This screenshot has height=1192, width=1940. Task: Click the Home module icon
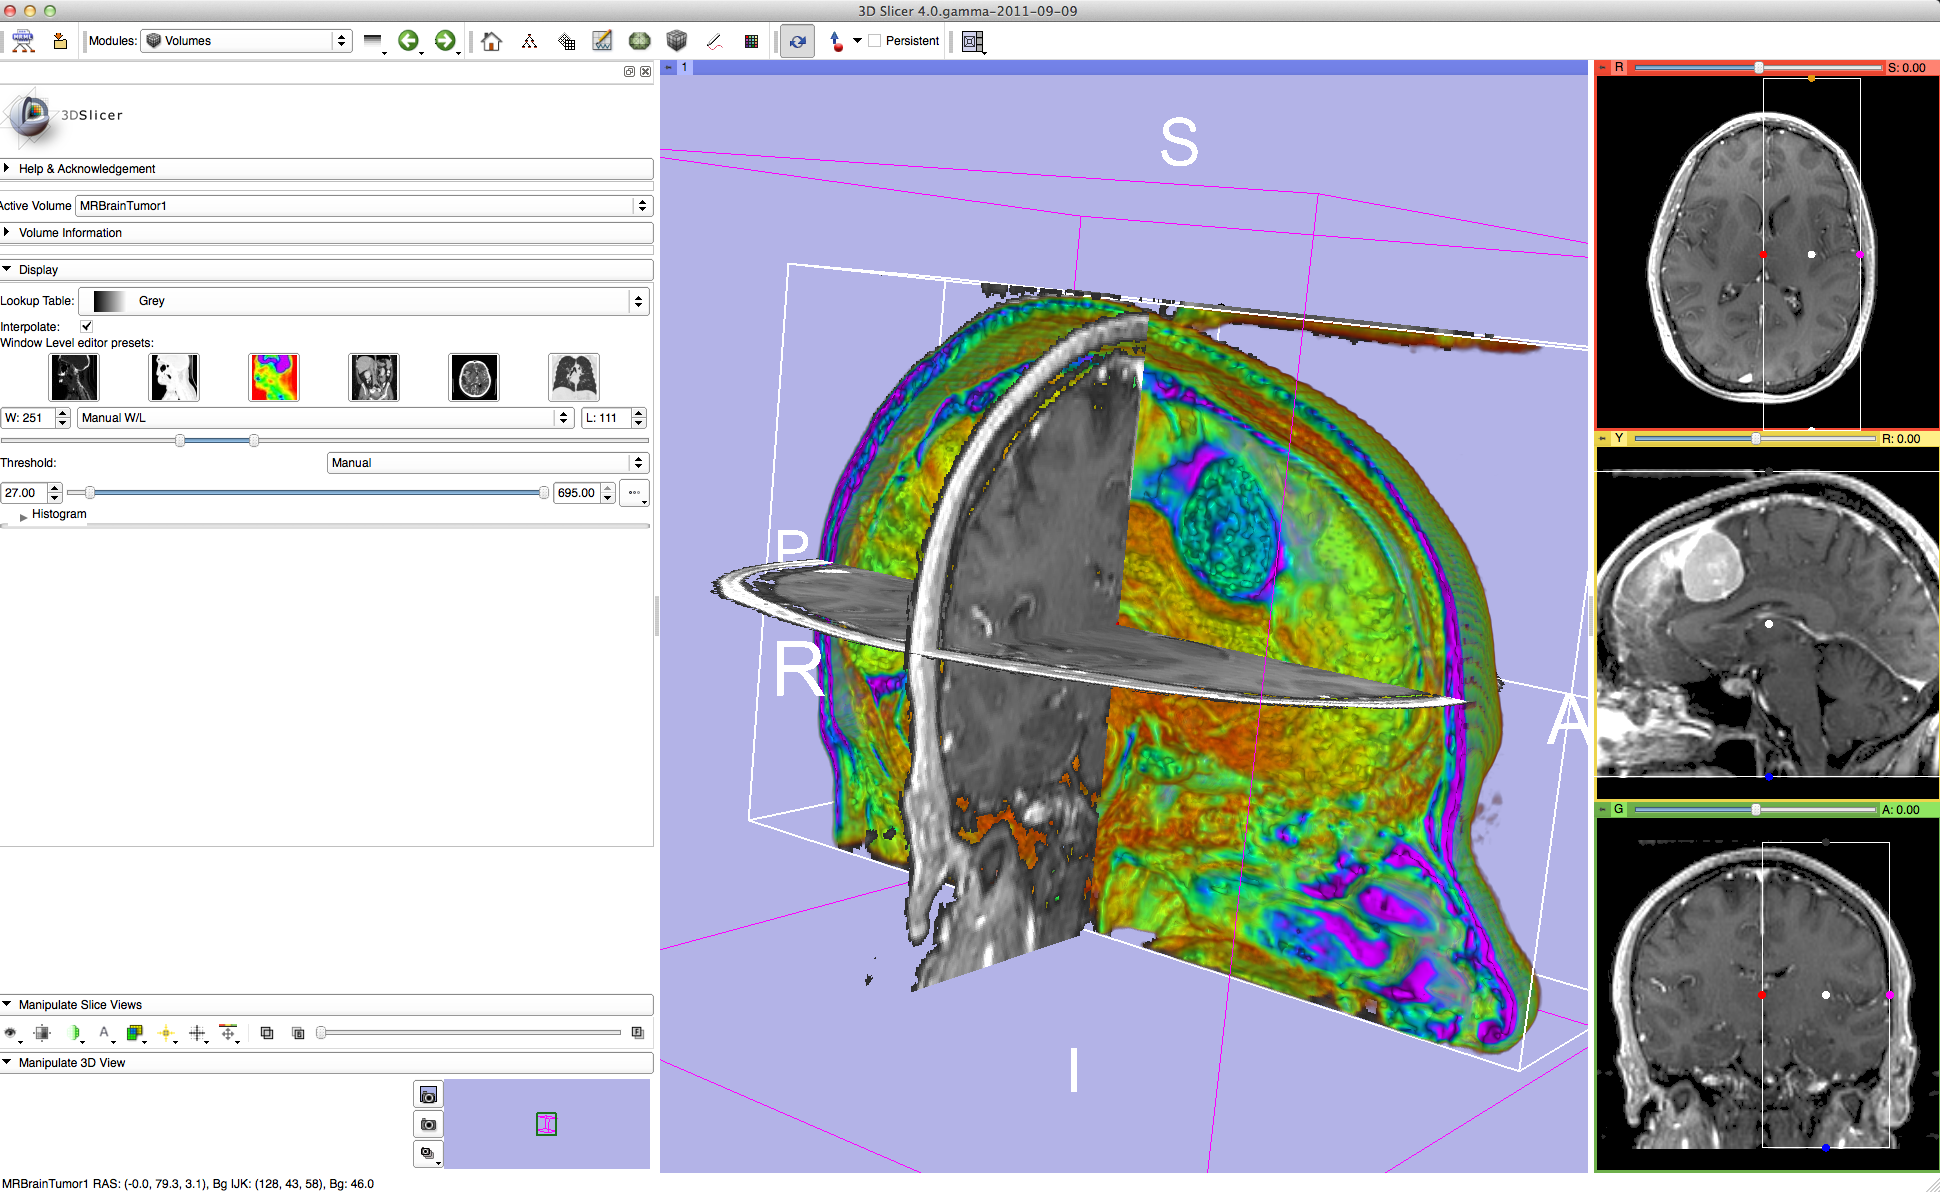pyautogui.click(x=491, y=41)
